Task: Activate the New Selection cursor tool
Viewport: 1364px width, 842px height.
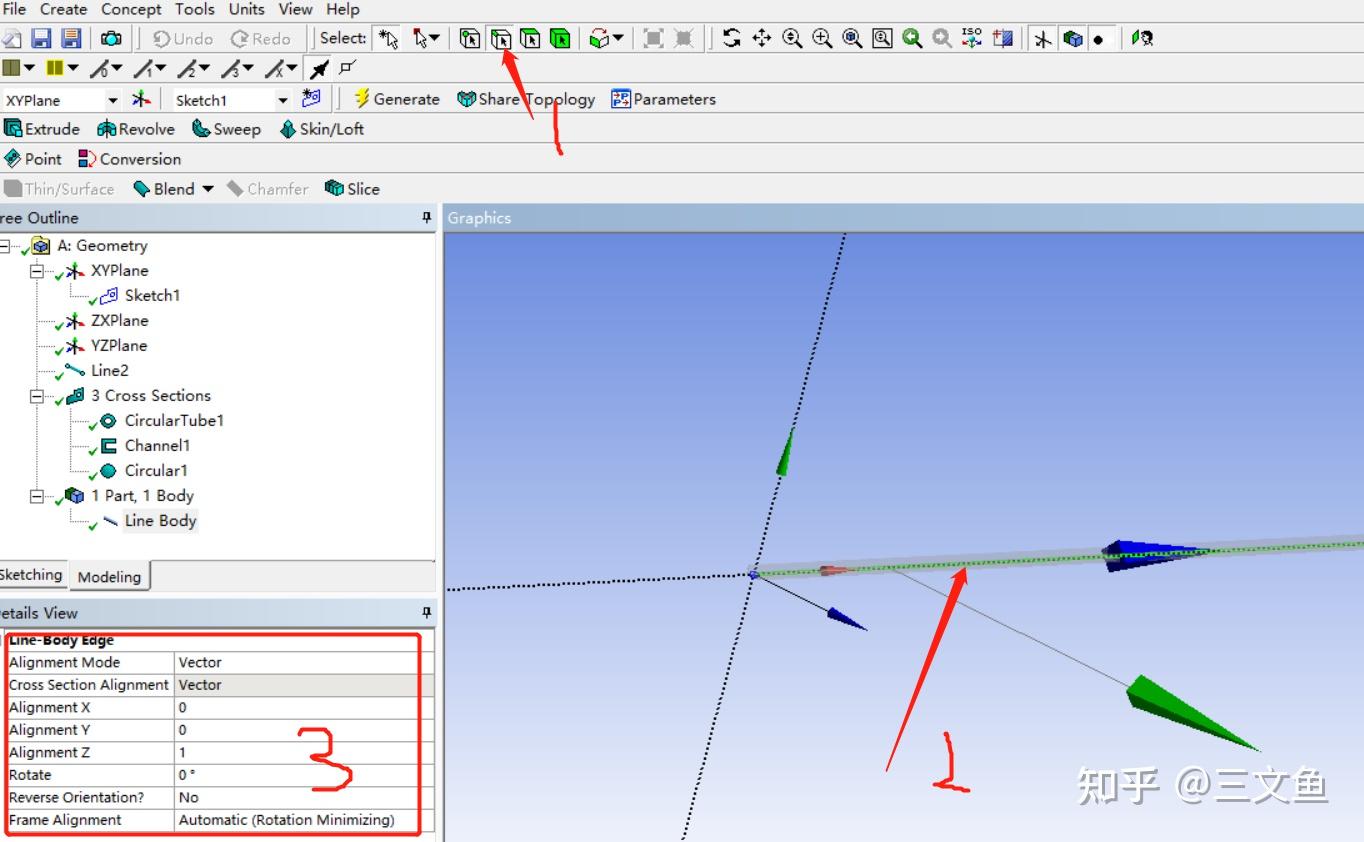Action: (387, 38)
